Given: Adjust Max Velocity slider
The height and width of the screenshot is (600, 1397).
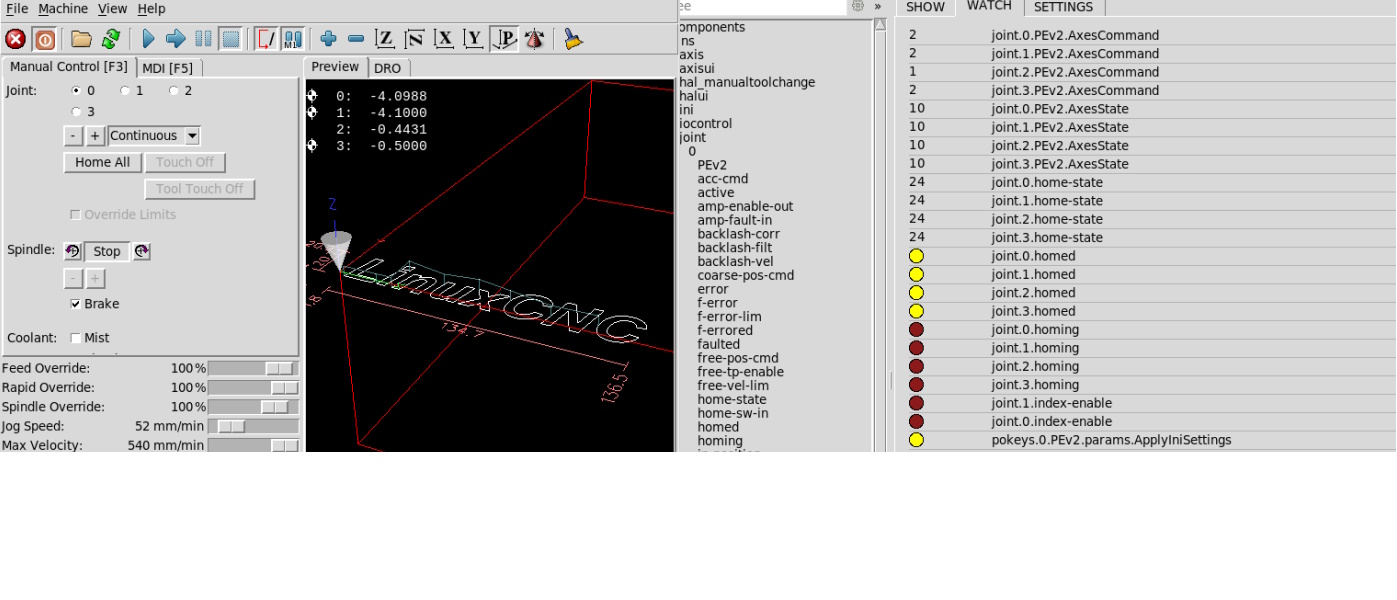Looking at the screenshot, I should tap(253, 445).
